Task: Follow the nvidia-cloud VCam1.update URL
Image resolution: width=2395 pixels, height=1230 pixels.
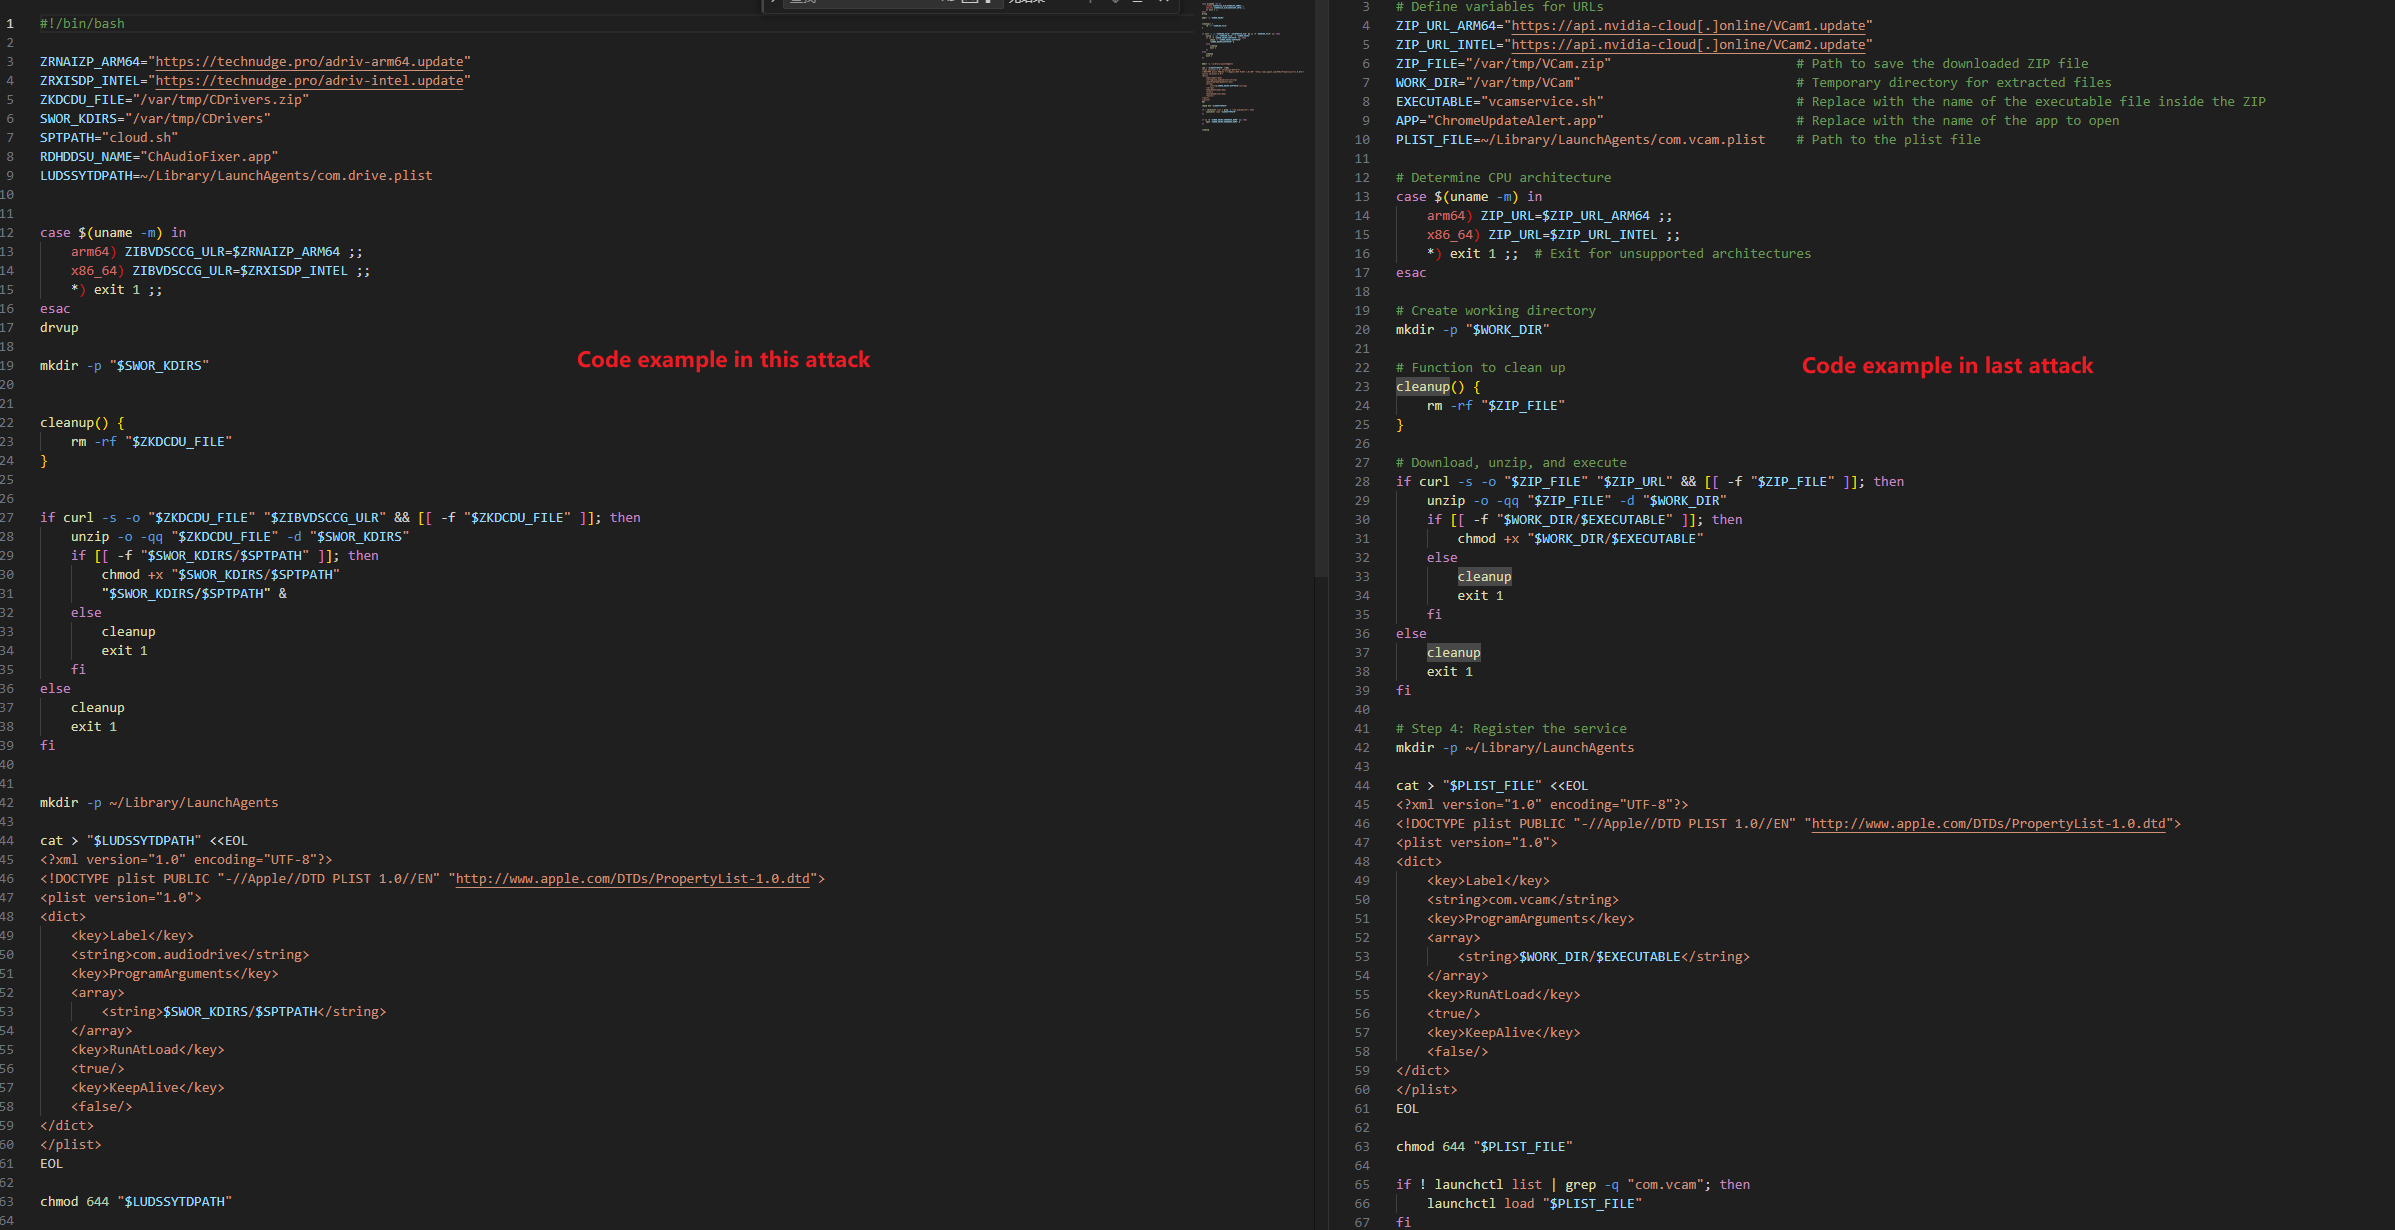Action: click(1688, 26)
